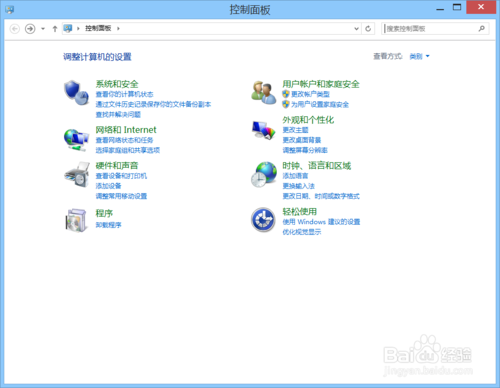Open the 程序 heading link
This screenshot has width=500, height=388.
(x=104, y=213)
